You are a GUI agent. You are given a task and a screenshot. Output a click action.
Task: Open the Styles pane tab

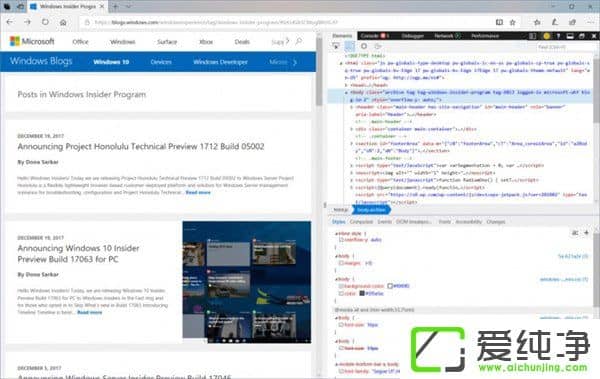338,222
